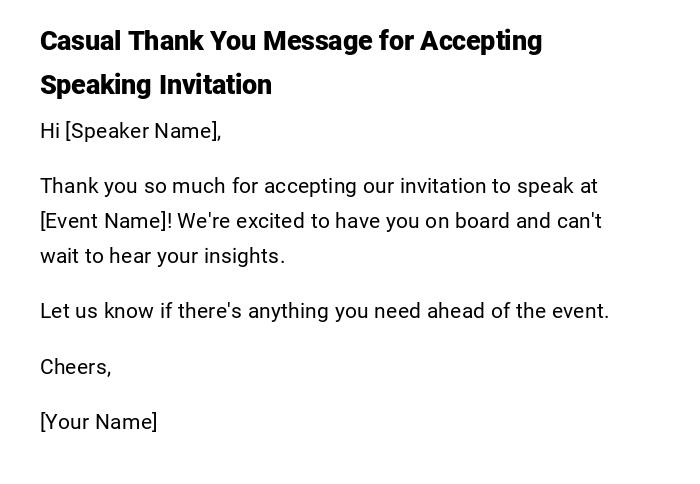Select the "Speaking Invitation" title line

pos(156,85)
